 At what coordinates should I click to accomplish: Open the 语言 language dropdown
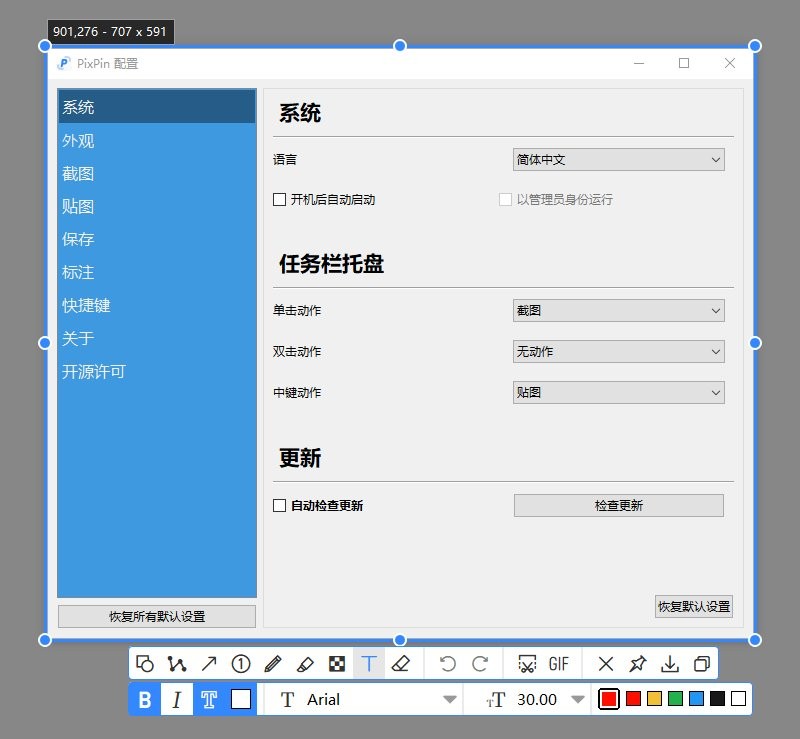point(617,159)
